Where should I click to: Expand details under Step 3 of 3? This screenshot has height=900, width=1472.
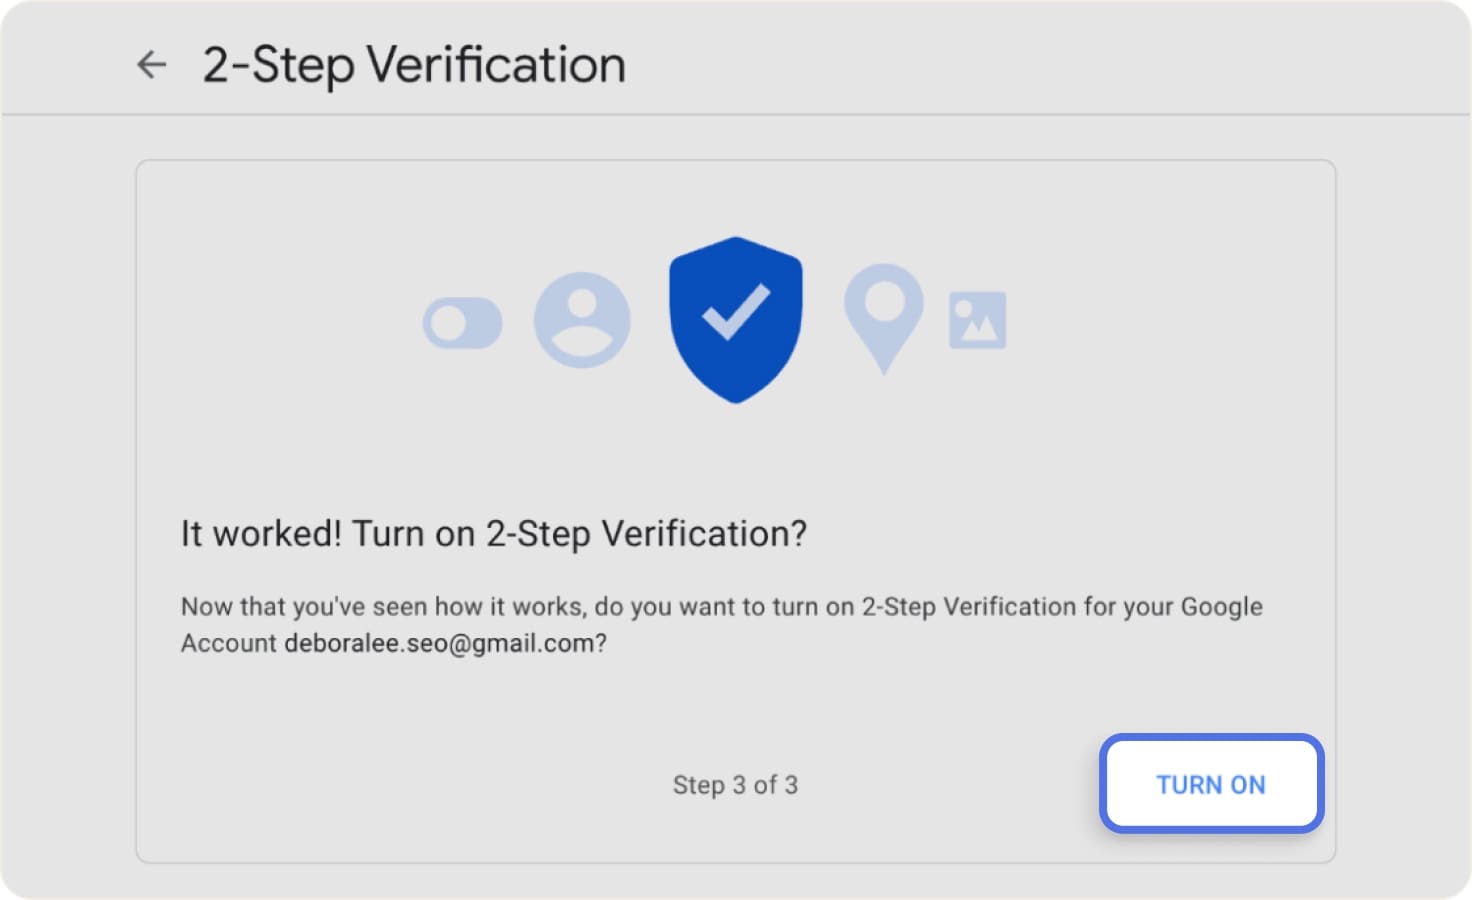click(x=736, y=785)
